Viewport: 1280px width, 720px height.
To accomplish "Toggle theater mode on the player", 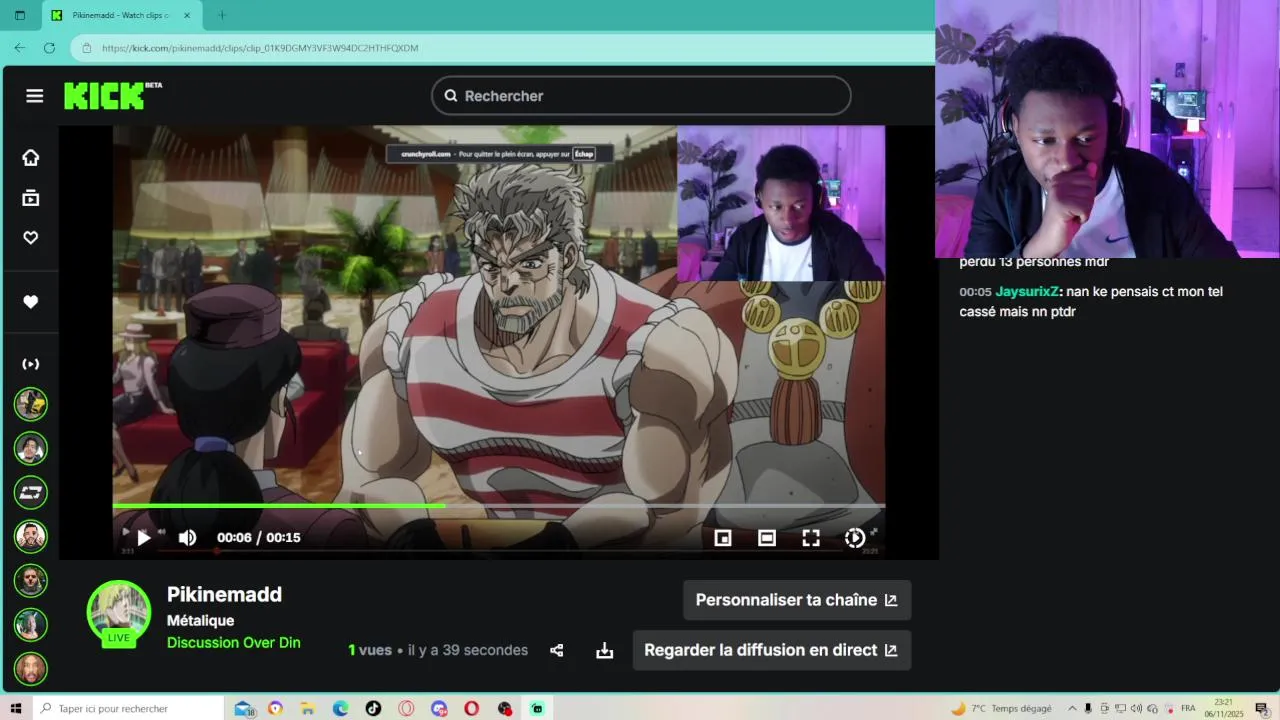I will point(767,538).
